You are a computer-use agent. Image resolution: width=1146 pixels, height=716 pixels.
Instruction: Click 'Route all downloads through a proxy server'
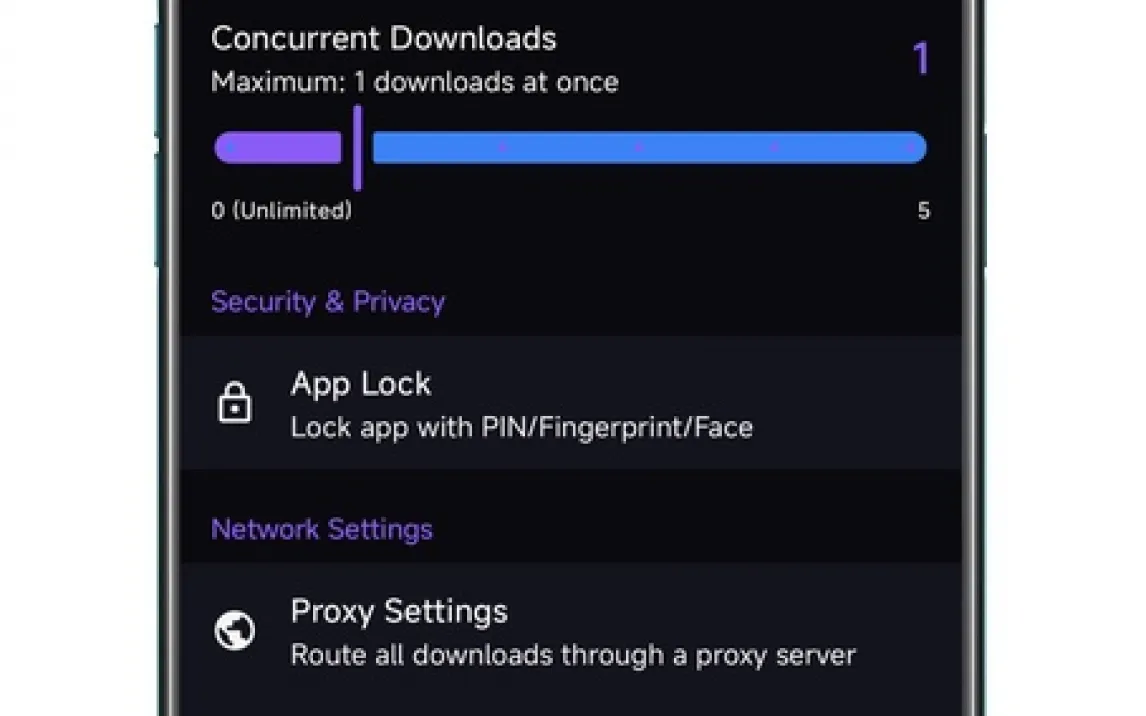pyautogui.click(x=573, y=656)
